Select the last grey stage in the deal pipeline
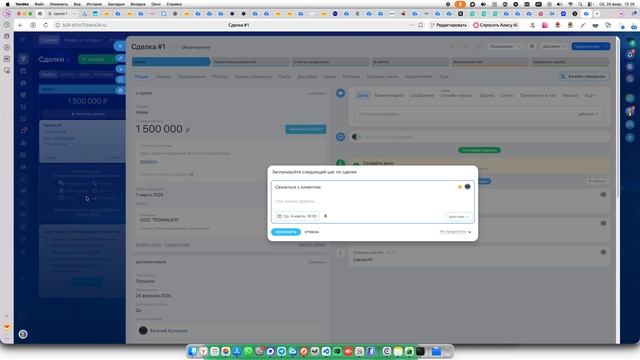640x360 pixels. [x=569, y=62]
